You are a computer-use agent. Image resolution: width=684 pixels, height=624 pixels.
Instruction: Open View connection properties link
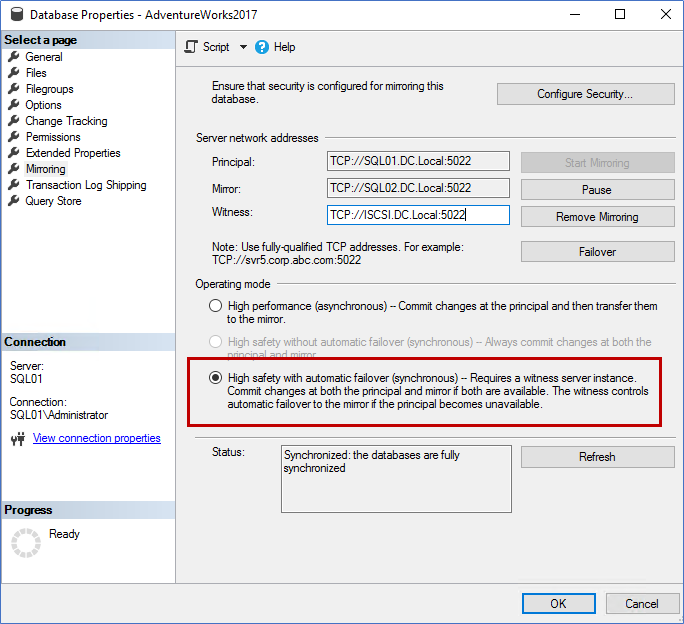point(96,438)
